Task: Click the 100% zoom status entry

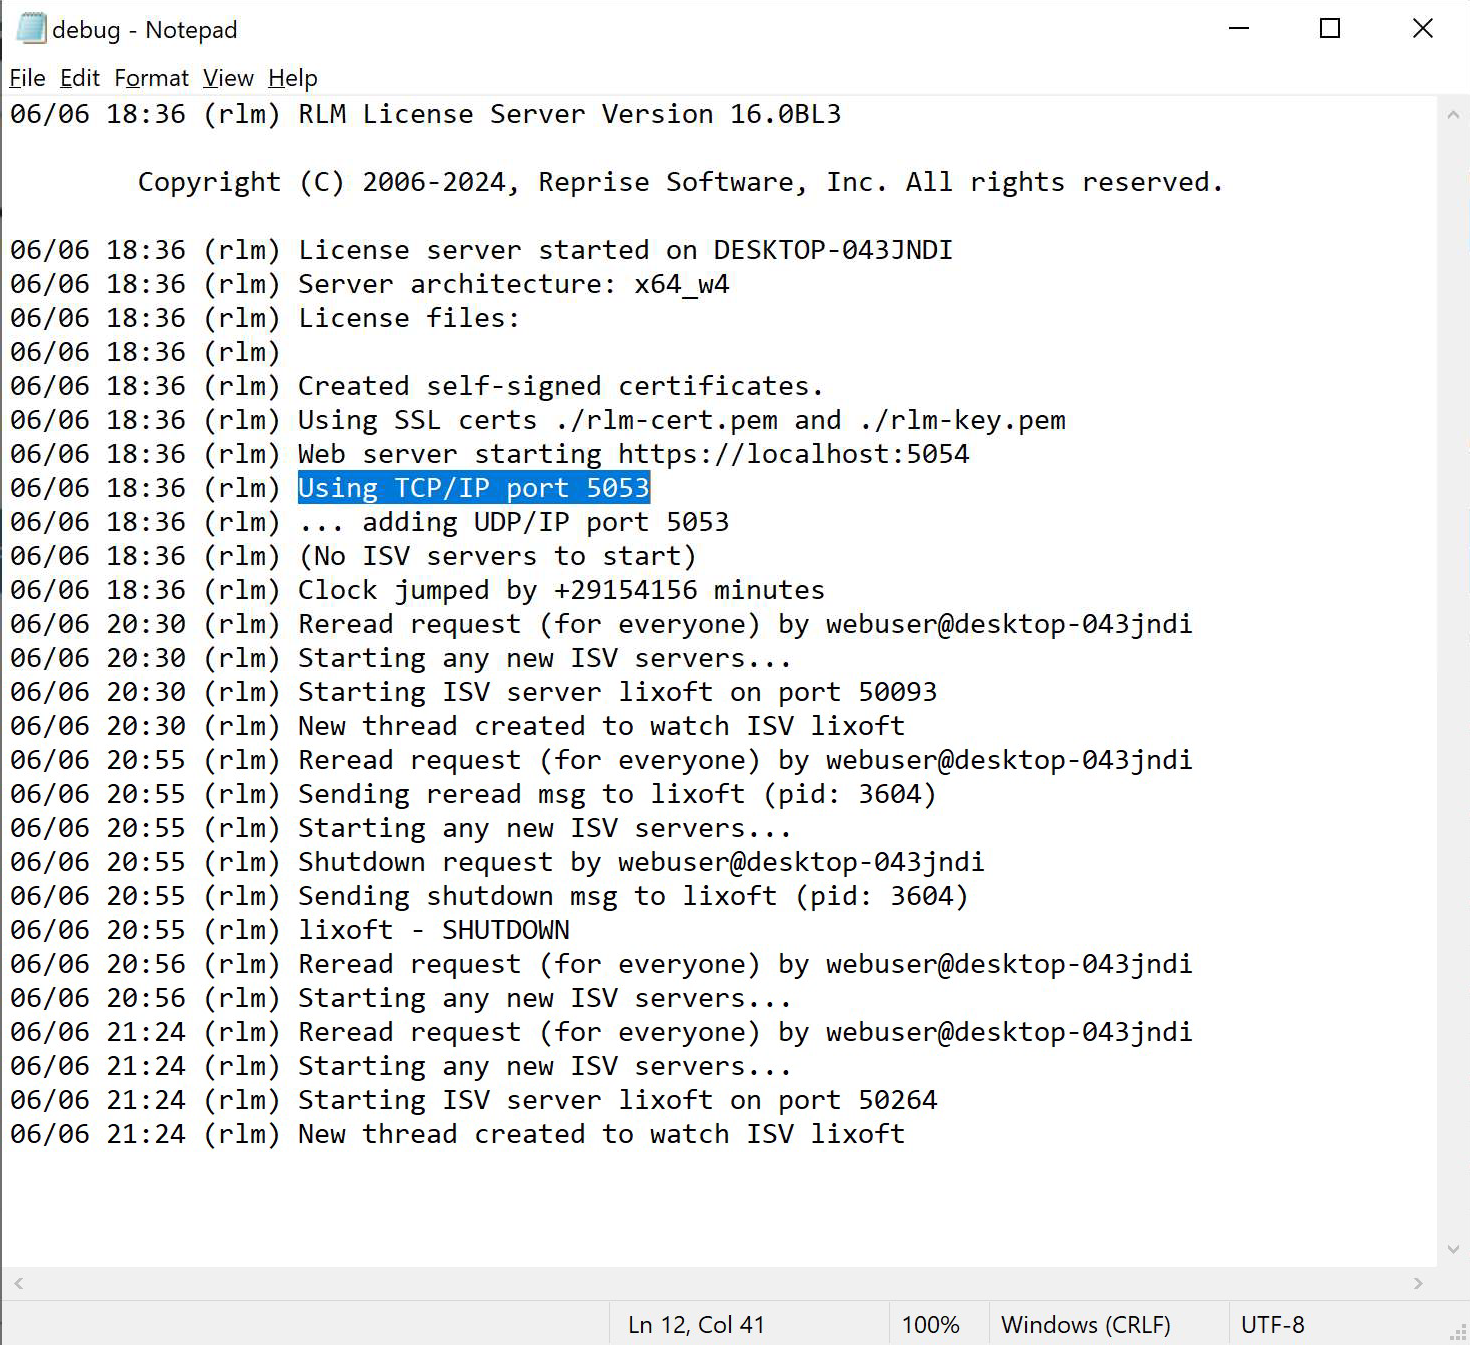Action: 931,1325
